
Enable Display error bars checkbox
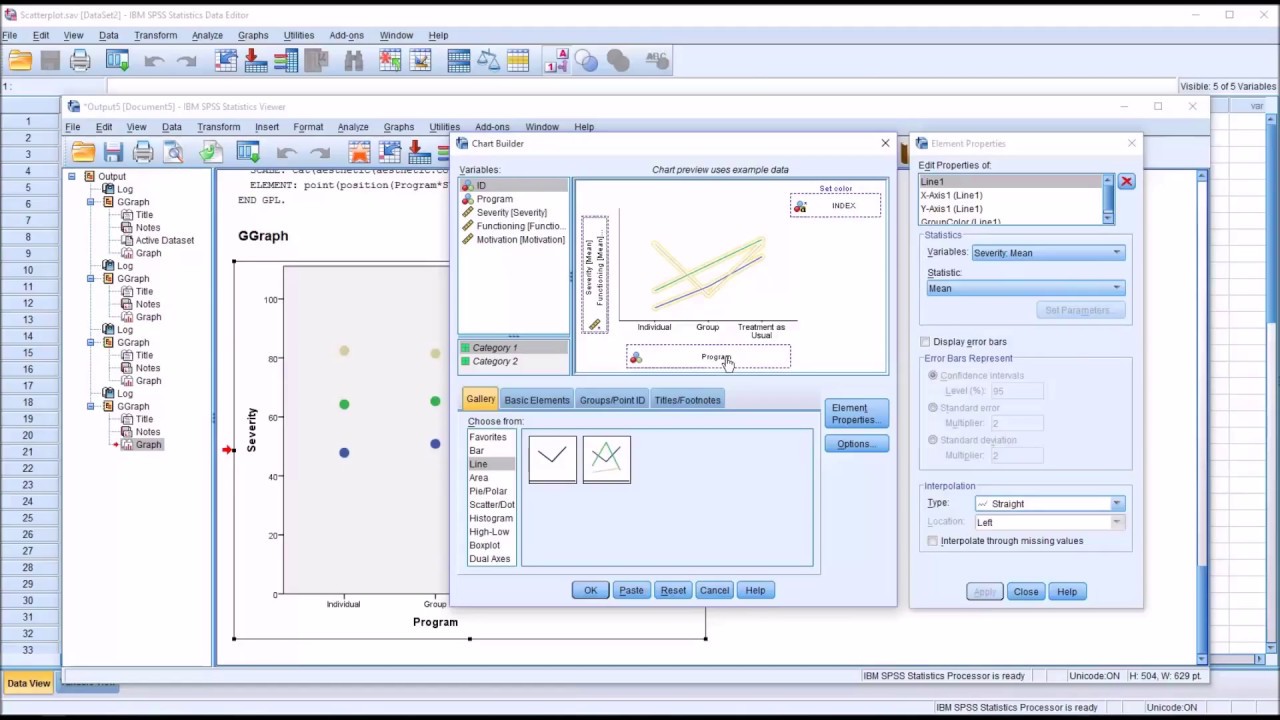[x=925, y=342]
